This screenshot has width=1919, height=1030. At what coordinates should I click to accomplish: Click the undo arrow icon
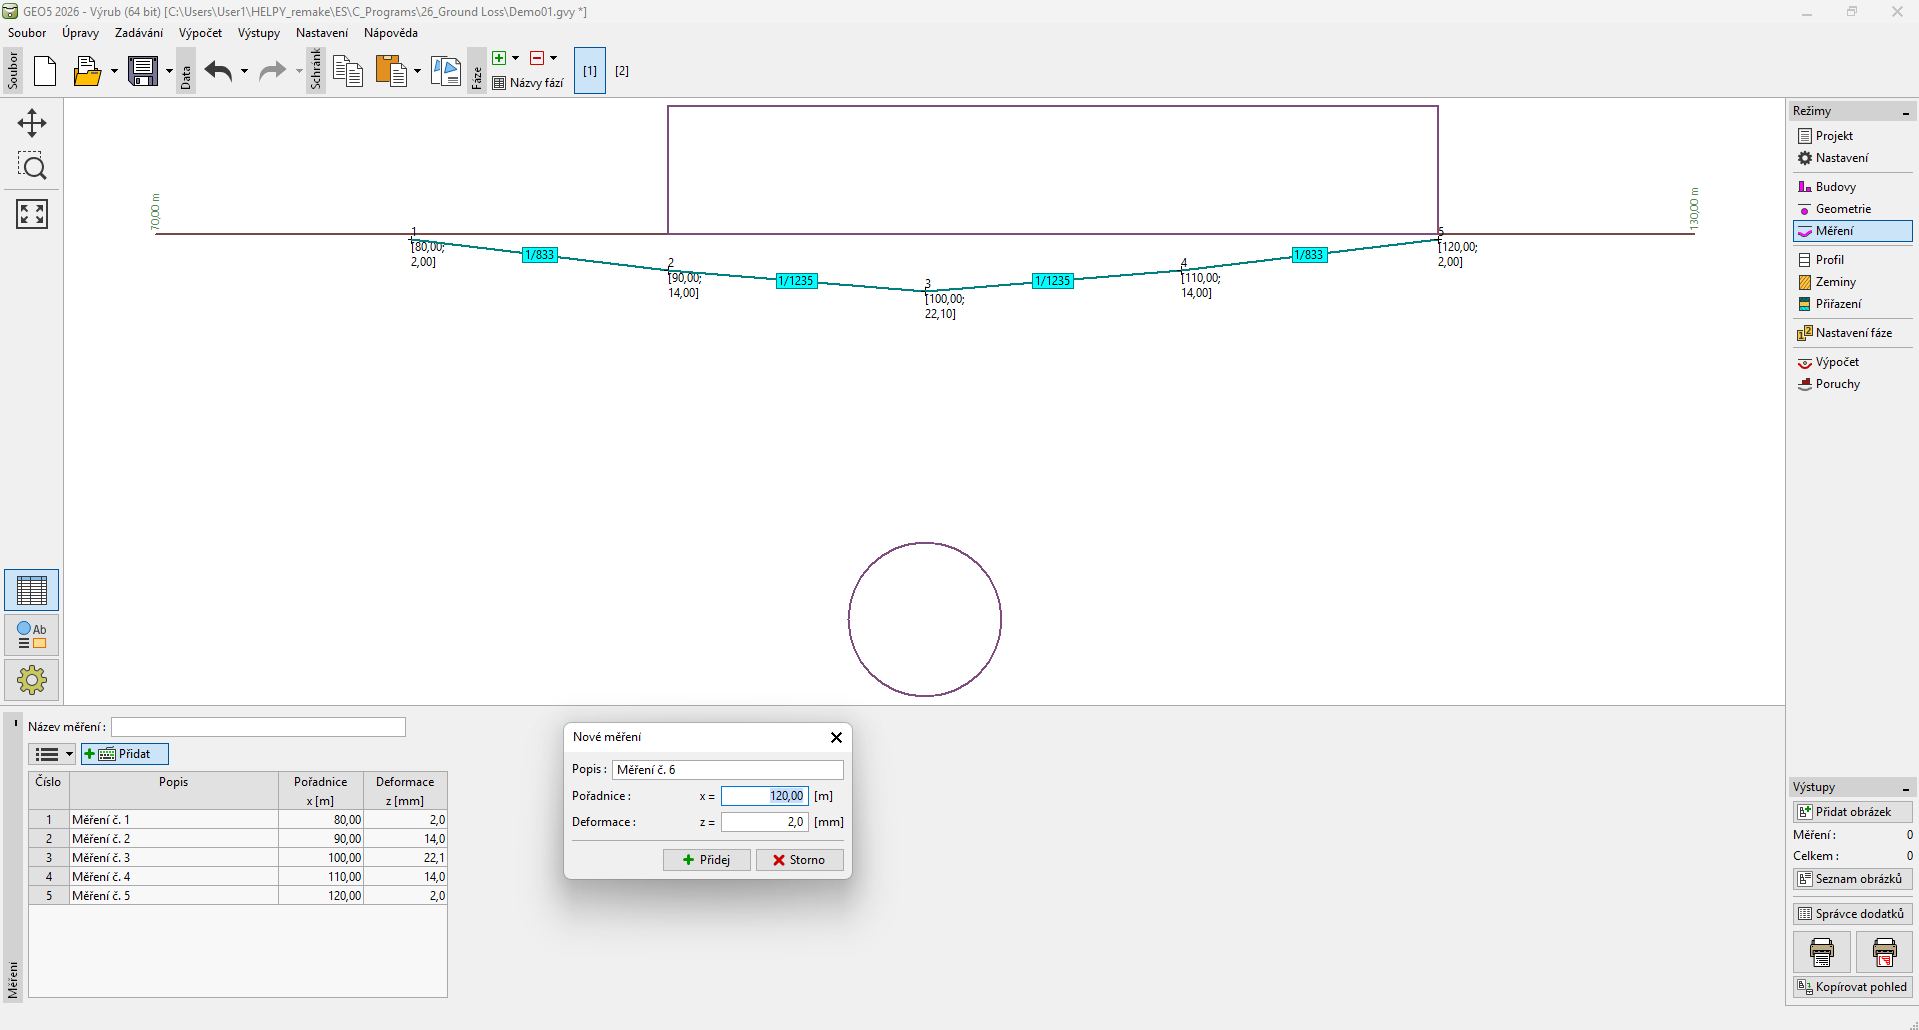tap(218, 71)
